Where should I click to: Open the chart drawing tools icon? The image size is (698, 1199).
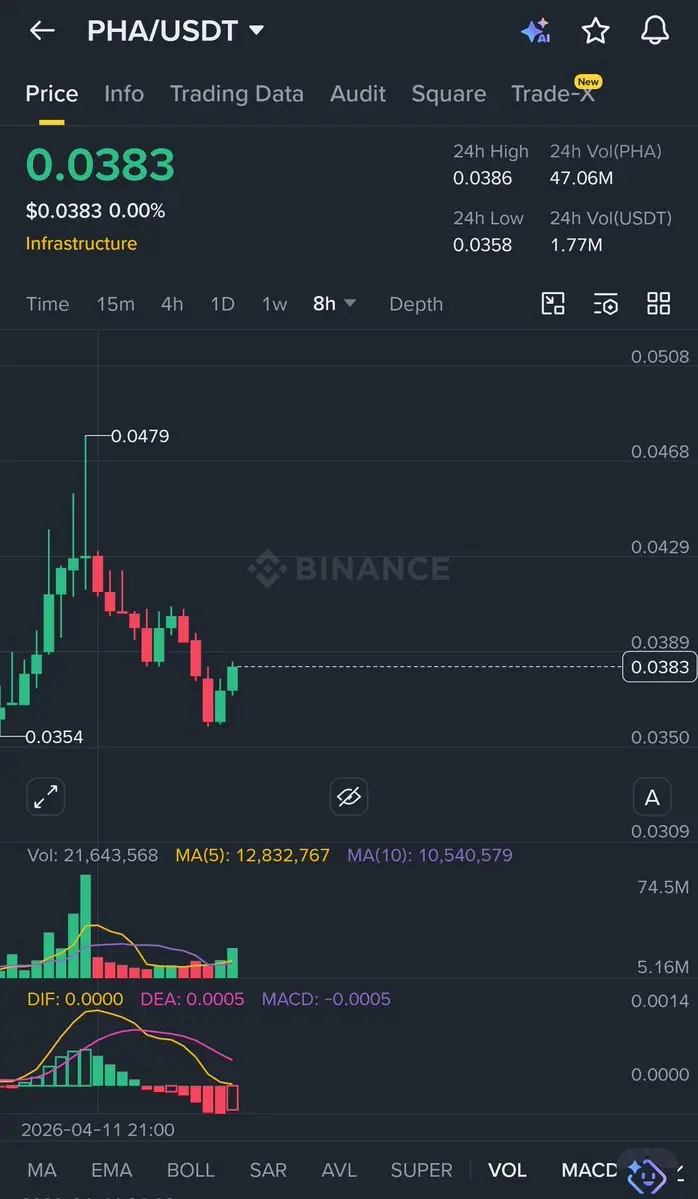[553, 304]
